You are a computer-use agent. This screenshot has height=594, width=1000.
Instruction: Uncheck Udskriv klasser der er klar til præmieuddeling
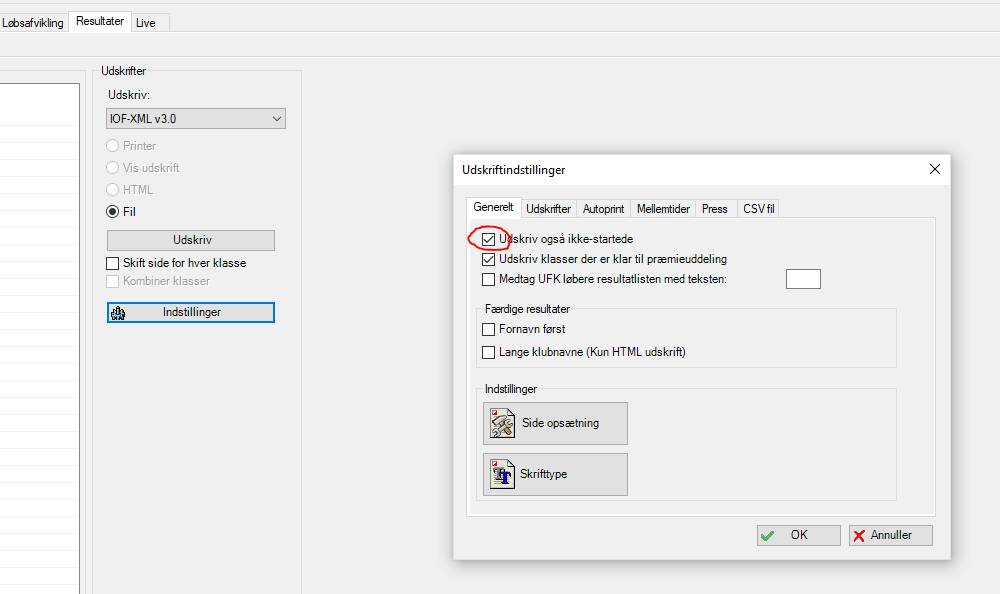pyautogui.click(x=489, y=259)
